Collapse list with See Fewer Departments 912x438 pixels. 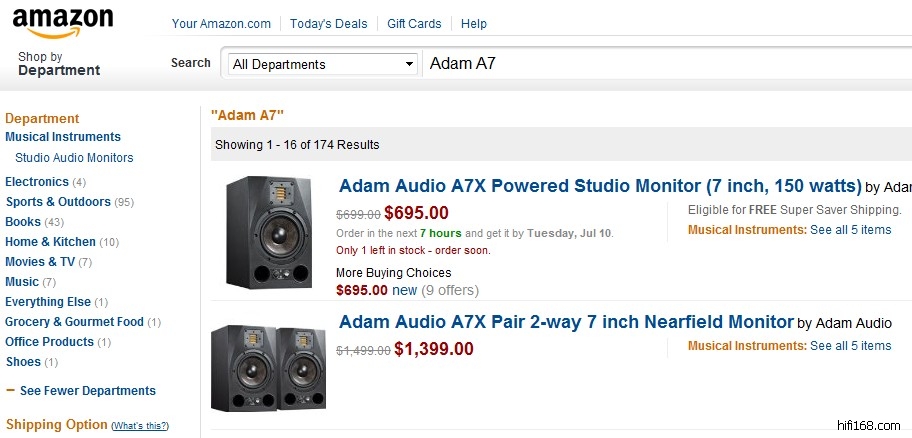[87, 391]
